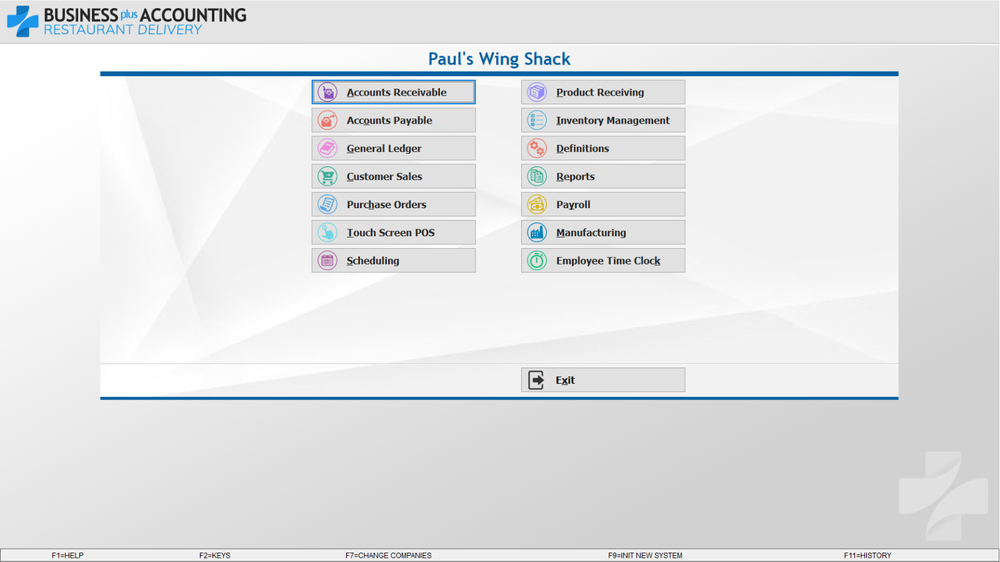Click the Accounts Payable icon
Image resolution: width=1000 pixels, height=562 pixels.
[327, 120]
